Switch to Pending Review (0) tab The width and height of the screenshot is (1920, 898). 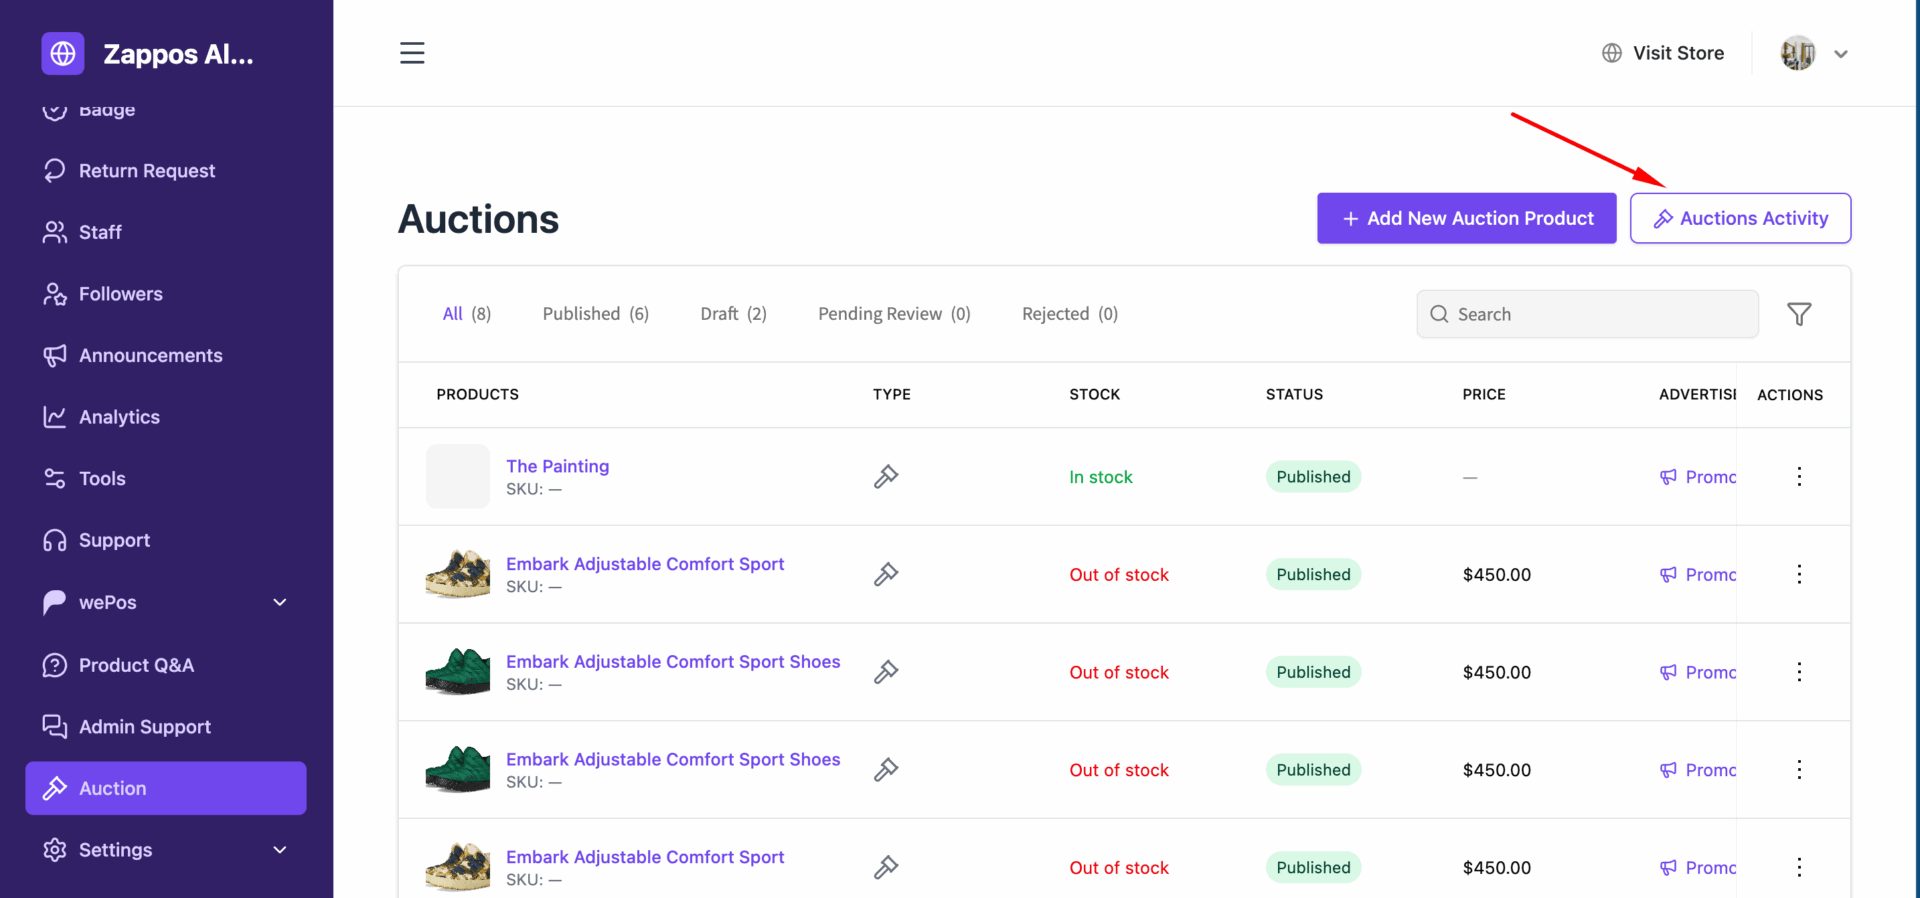coord(894,314)
